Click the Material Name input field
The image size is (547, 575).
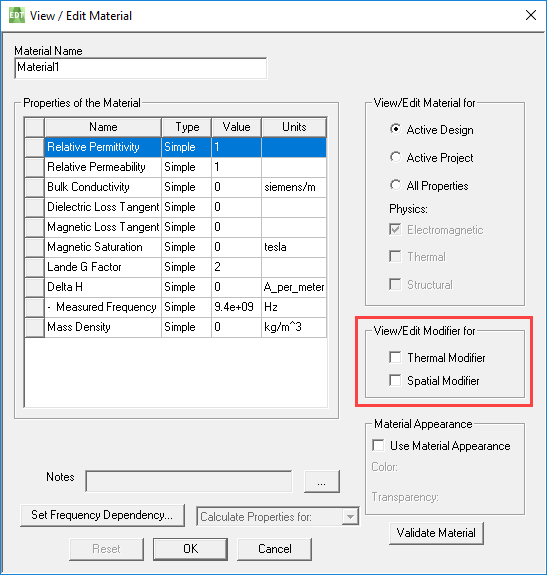[141, 68]
